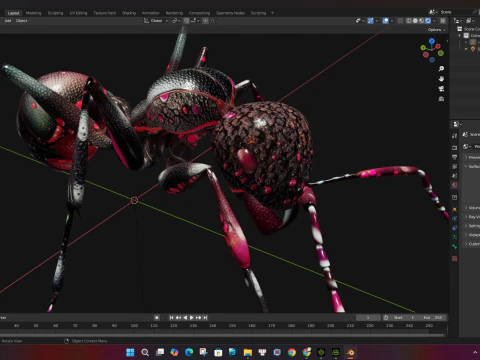Expand the Volume panel in properties
This screenshot has width=480, height=360.
point(472,208)
